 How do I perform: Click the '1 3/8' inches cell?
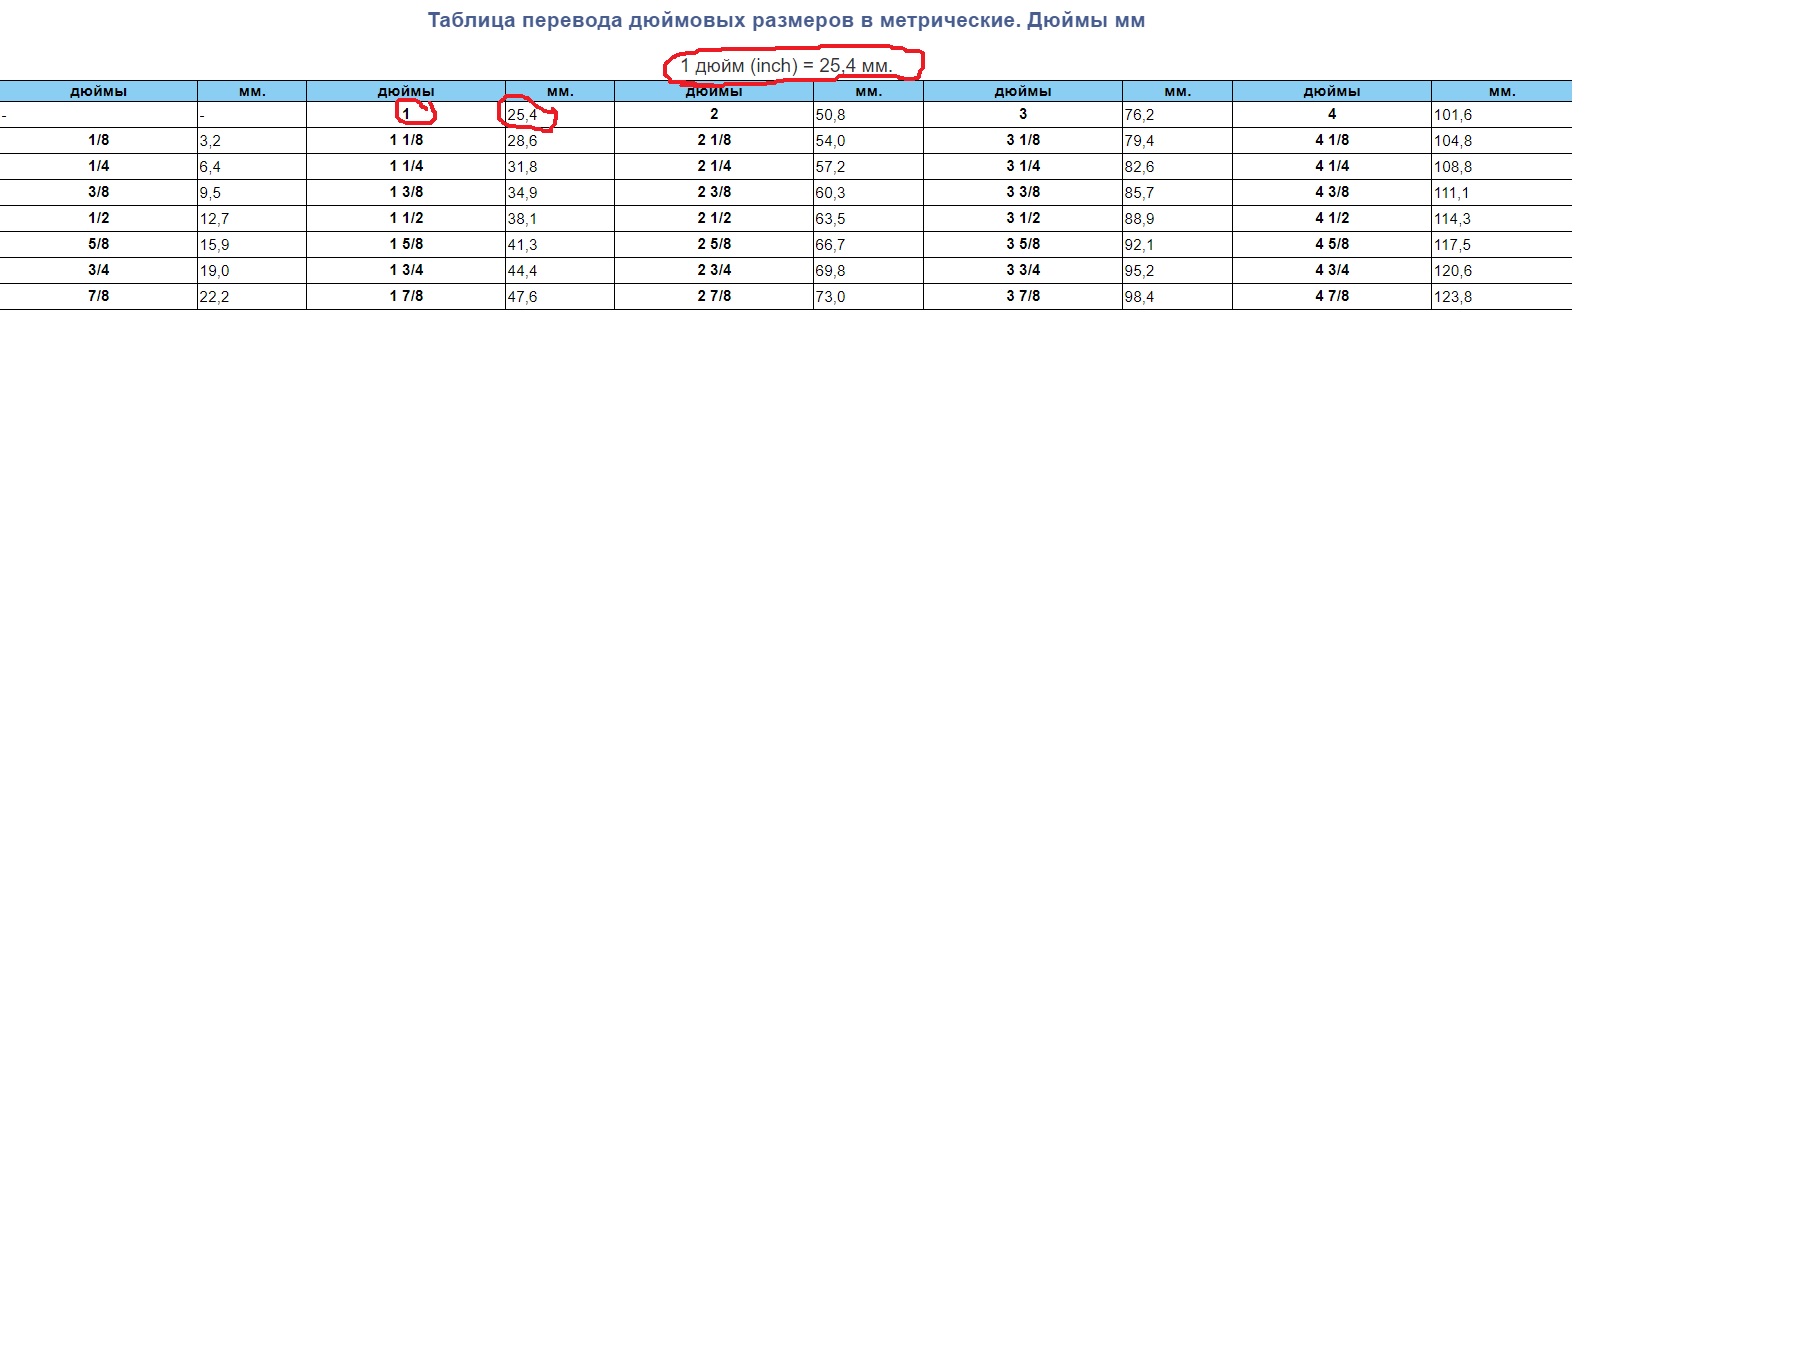coord(406,192)
